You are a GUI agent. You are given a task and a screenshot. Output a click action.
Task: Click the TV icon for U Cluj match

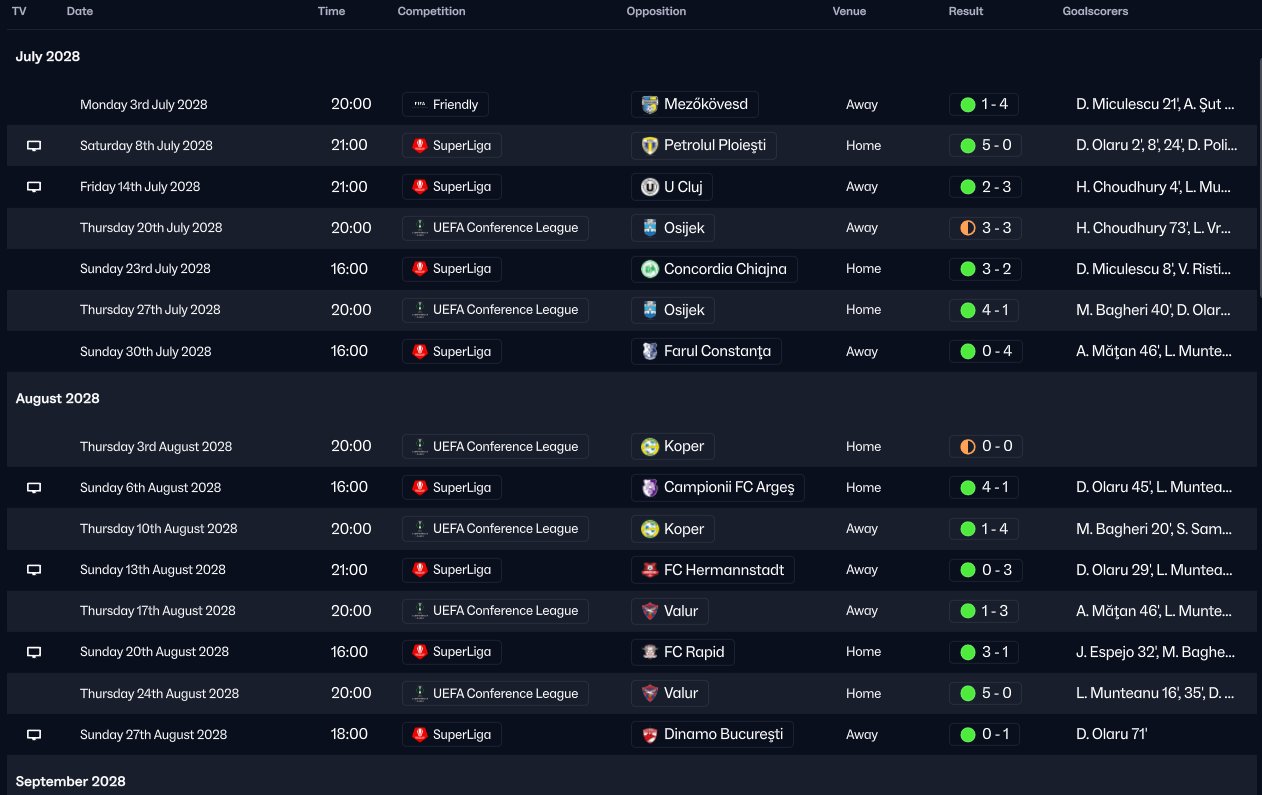[x=34, y=187]
